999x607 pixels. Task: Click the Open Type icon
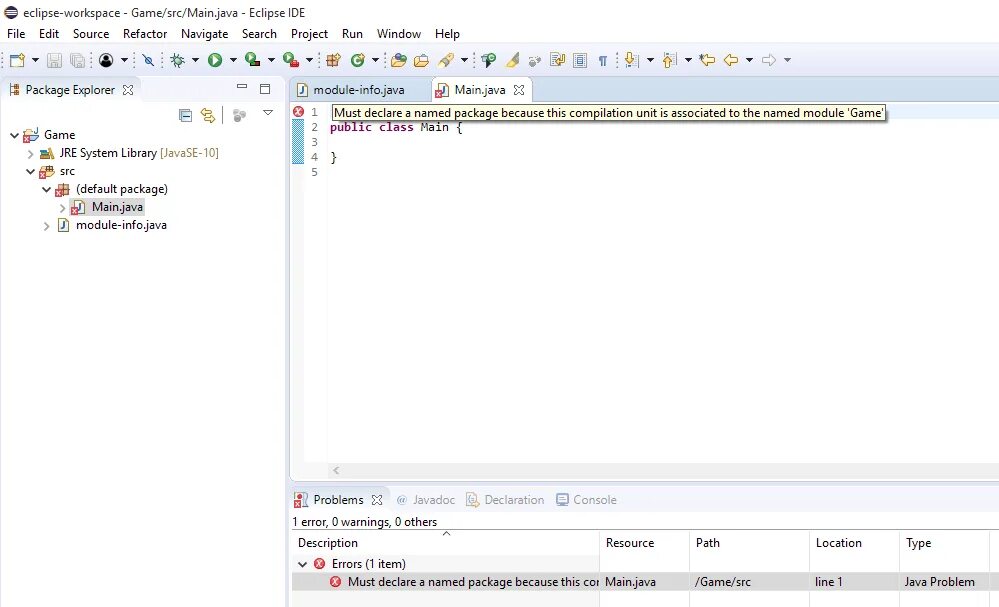[x=399, y=60]
